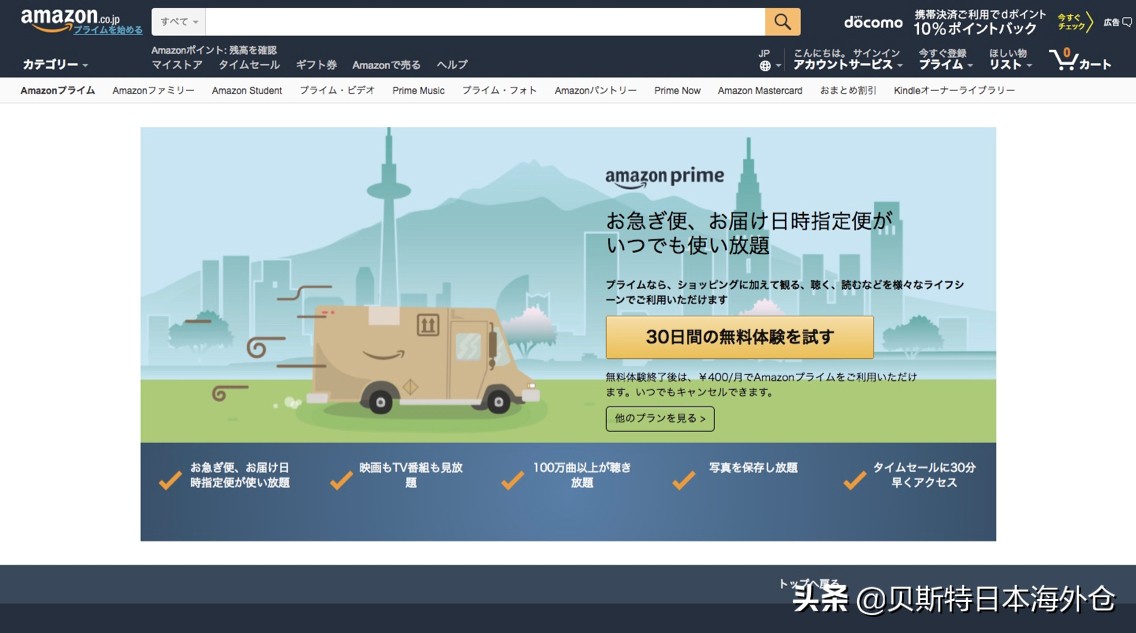Select the Amazonプライム tab
Screen dimensions: 1136x633
tap(58, 91)
